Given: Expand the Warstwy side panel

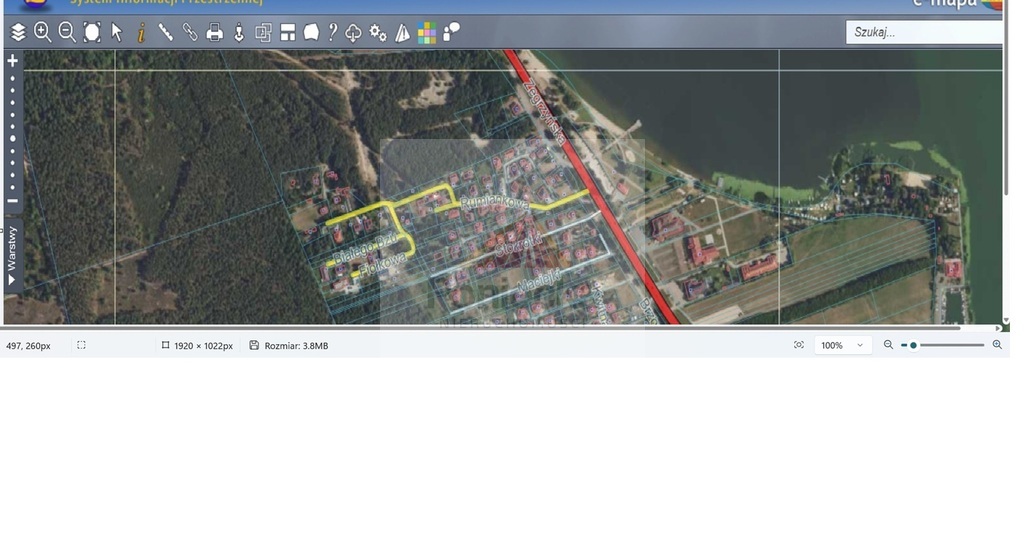Looking at the screenshot, I should pyautogui.click(x=12, y=256).
